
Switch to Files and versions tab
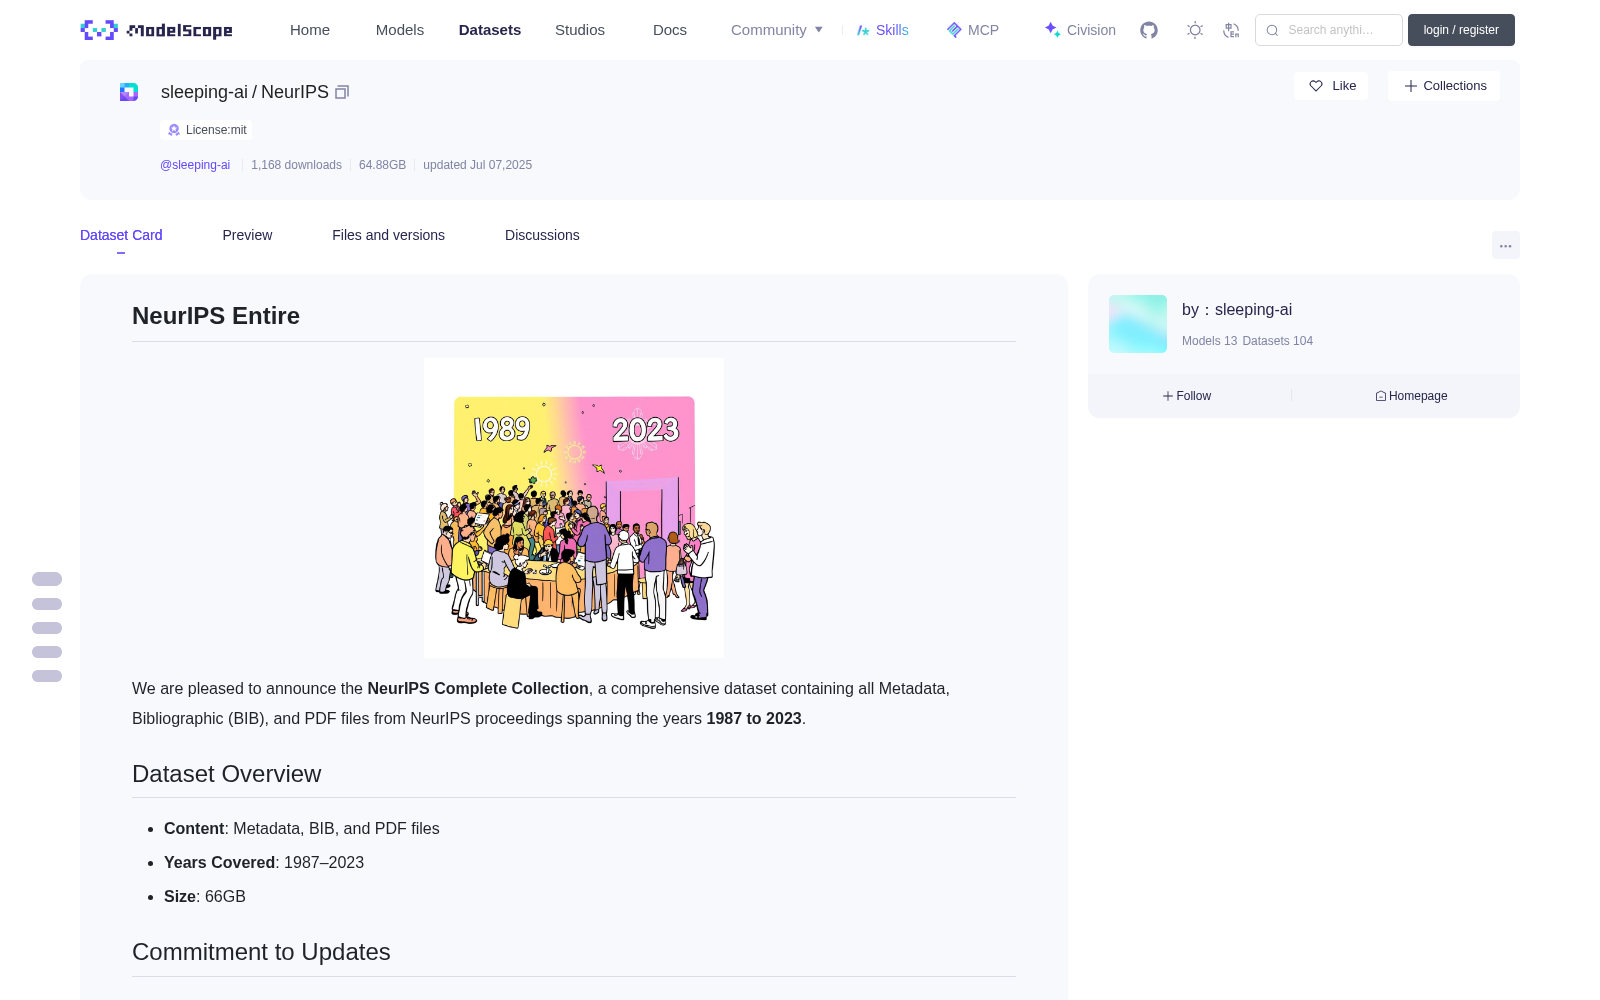point(388,235)
